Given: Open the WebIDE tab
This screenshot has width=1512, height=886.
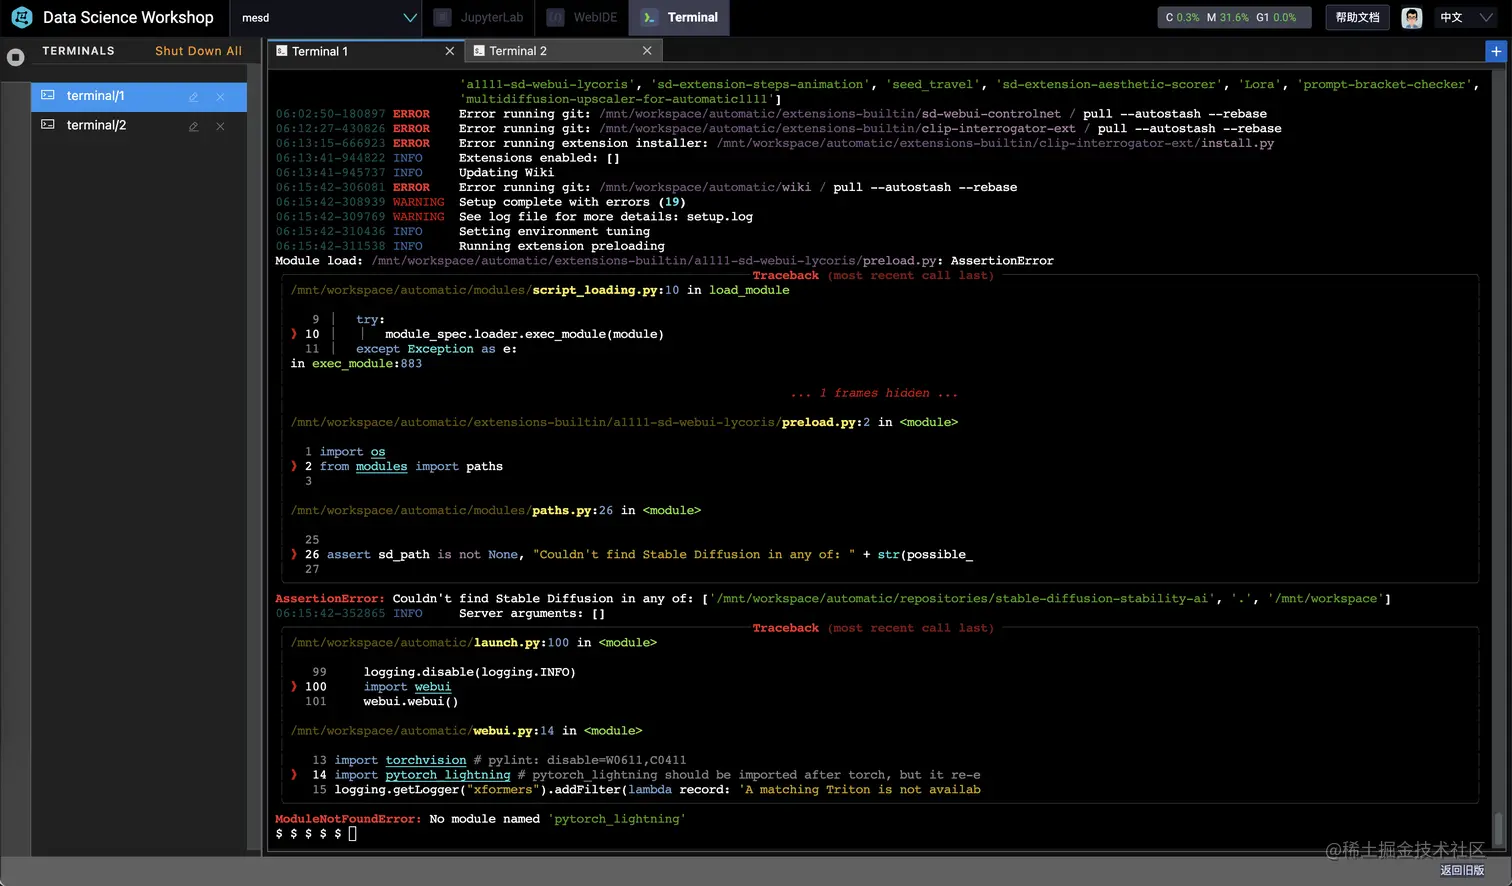Looking at the screenshot, I should click(585, 17).
